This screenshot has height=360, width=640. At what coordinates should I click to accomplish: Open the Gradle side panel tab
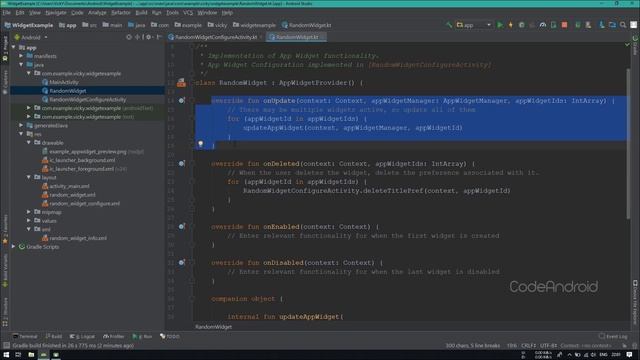tap(635, 46)
